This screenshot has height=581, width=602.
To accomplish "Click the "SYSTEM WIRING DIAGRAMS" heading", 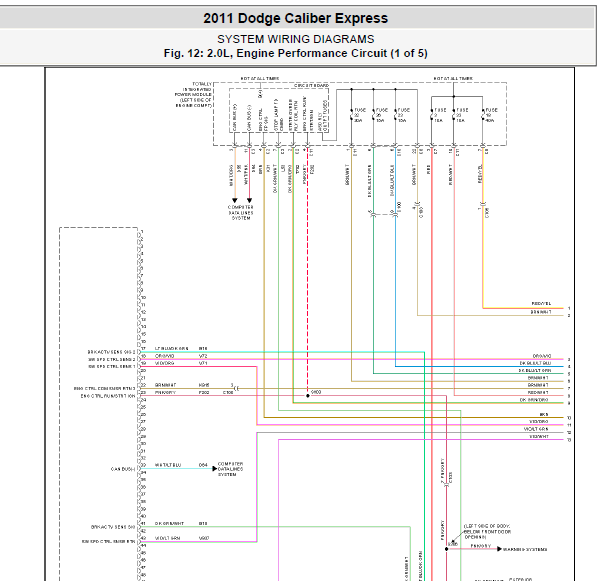I will point(295,39).
